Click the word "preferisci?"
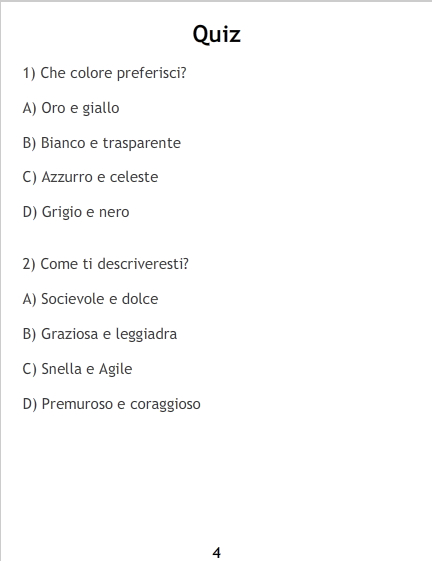This screenshot has height=561, width=432. (x=152, y=73)
